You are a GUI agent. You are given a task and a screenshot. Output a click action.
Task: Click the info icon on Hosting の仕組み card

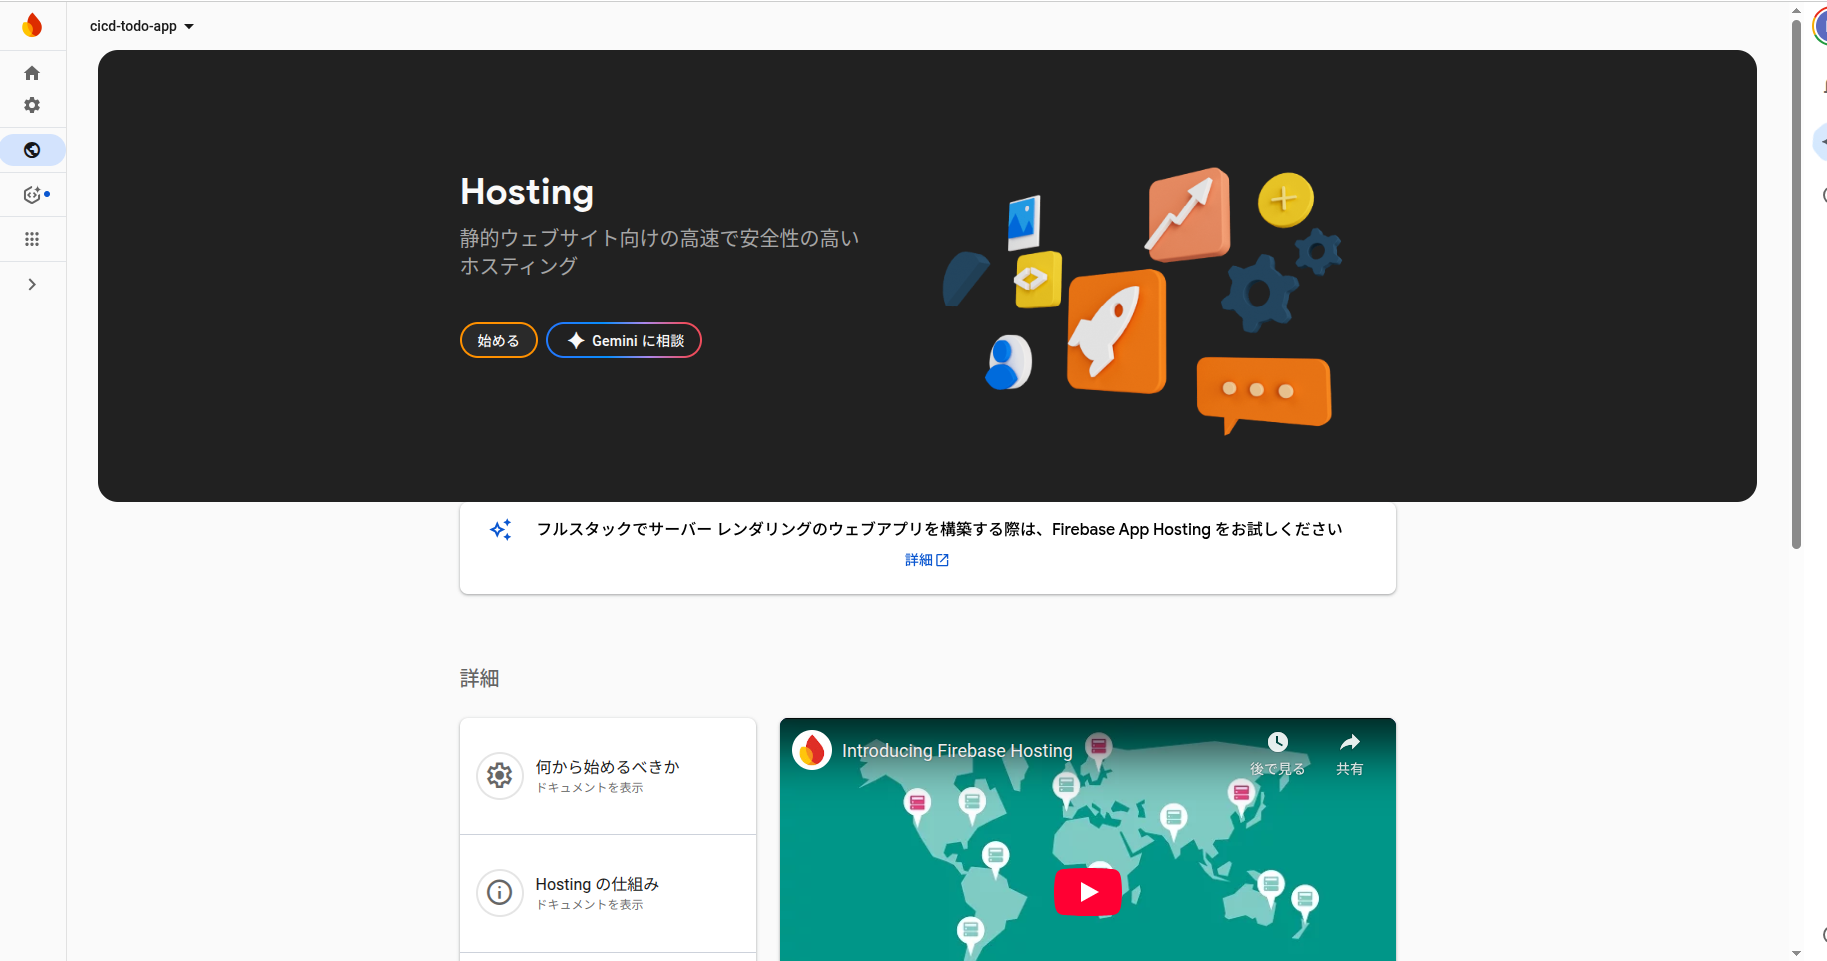[500, 893]
